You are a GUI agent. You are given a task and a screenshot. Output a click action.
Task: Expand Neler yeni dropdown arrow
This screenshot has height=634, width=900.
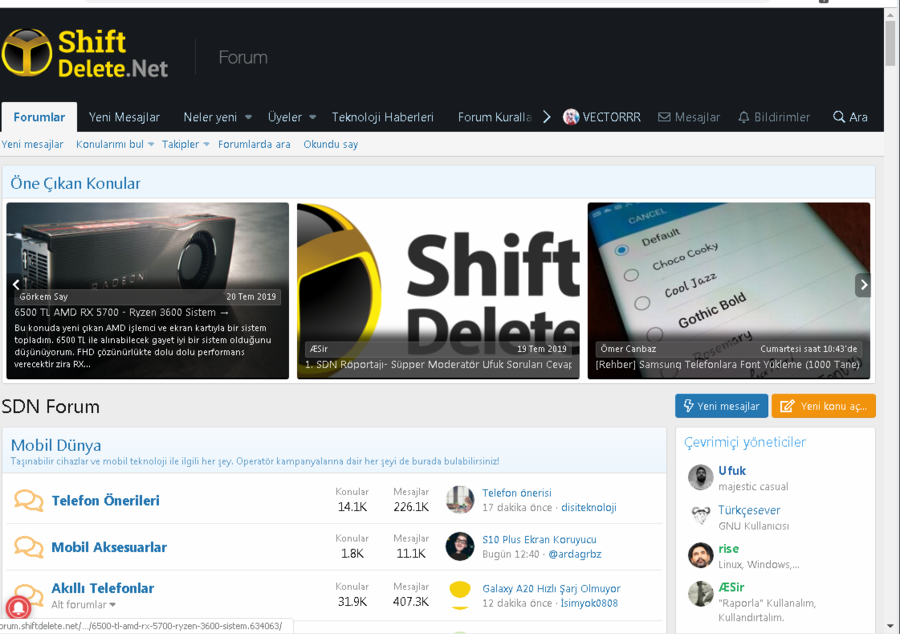(x=249, y=117)
